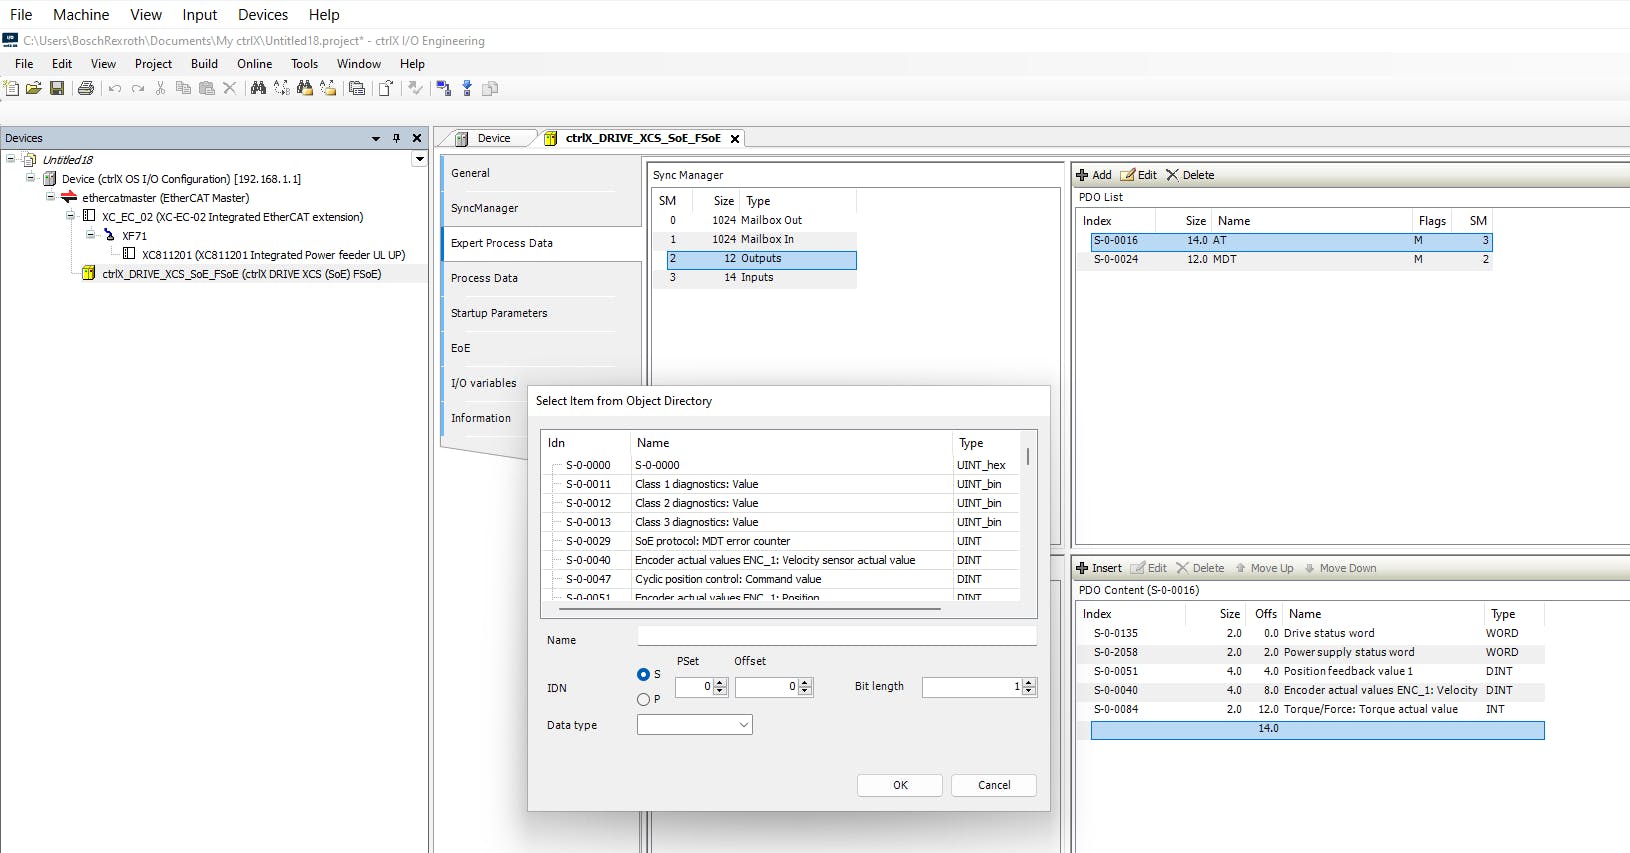Viewport: 1630px width, 853px height.
Task: Pin the Devices panel with pushpin icon
Action: click(x=396, y=138)
